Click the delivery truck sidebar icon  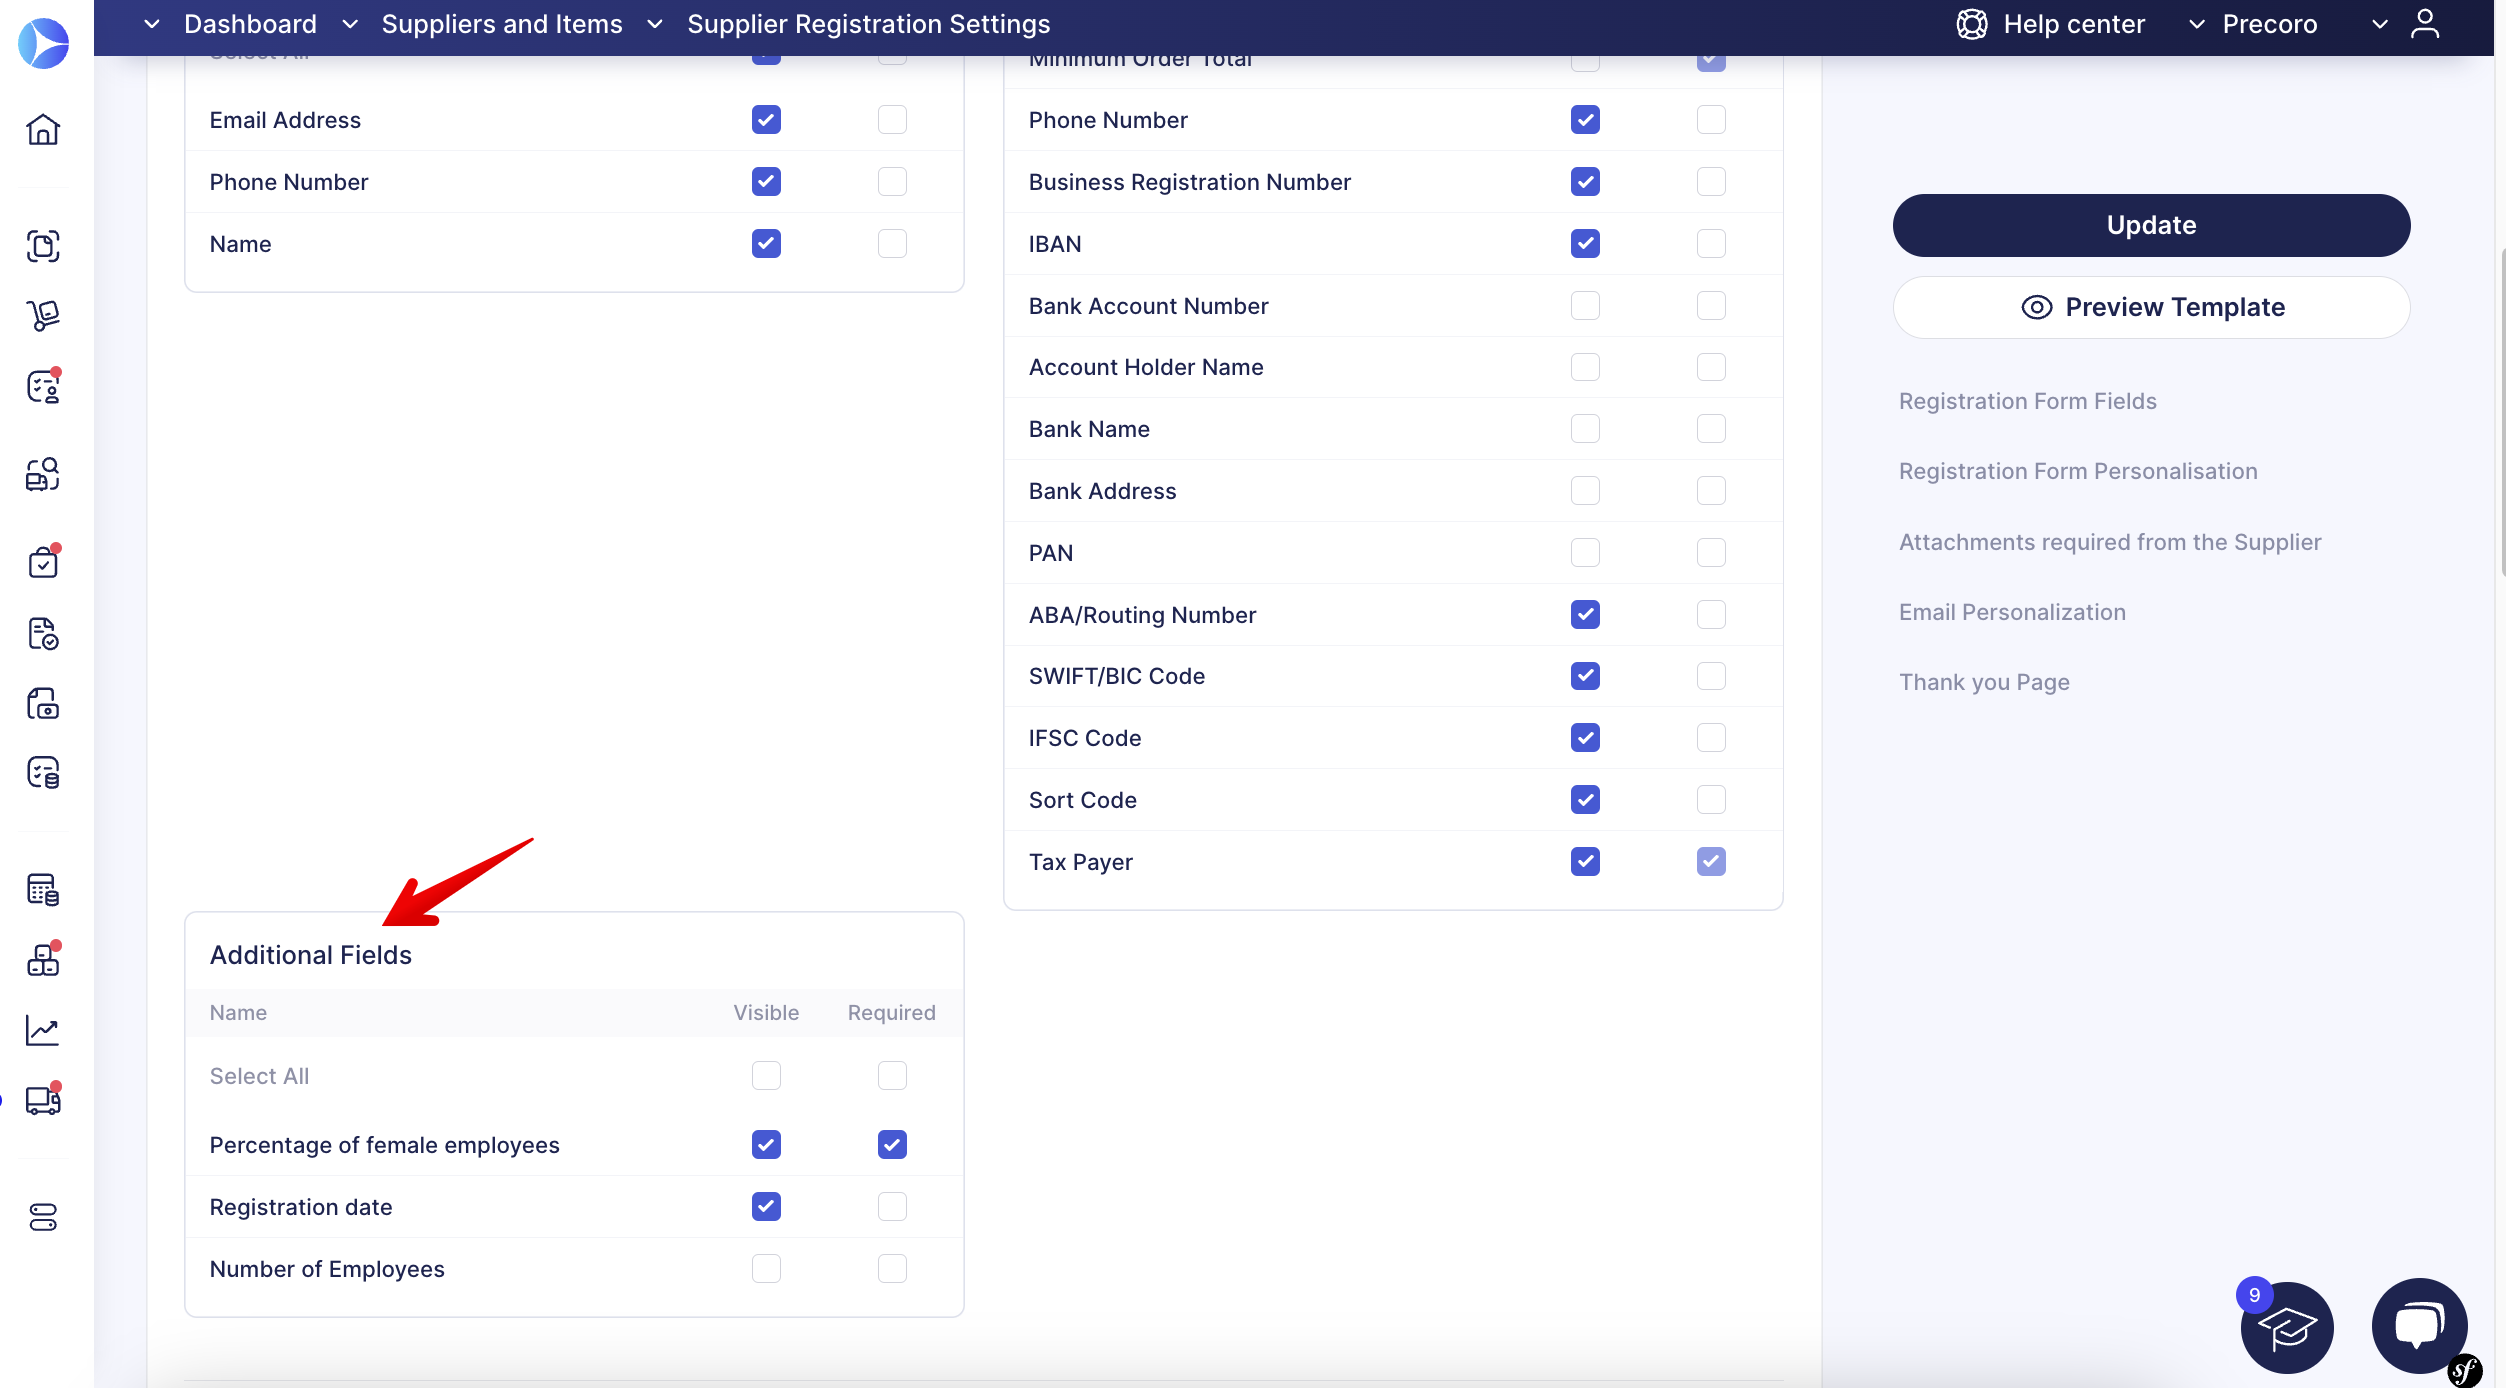click(x=43, y=1100)
